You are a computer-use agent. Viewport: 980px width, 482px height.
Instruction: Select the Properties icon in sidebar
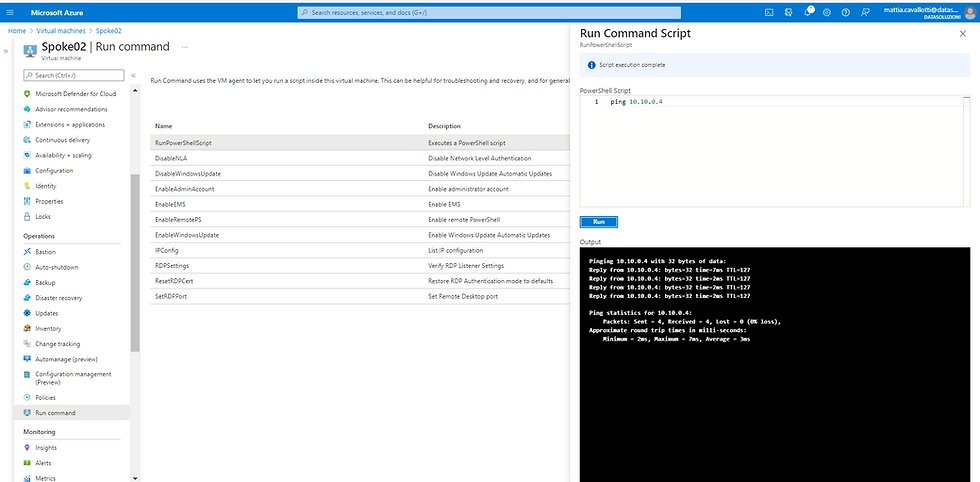click(x=27, y=201)
